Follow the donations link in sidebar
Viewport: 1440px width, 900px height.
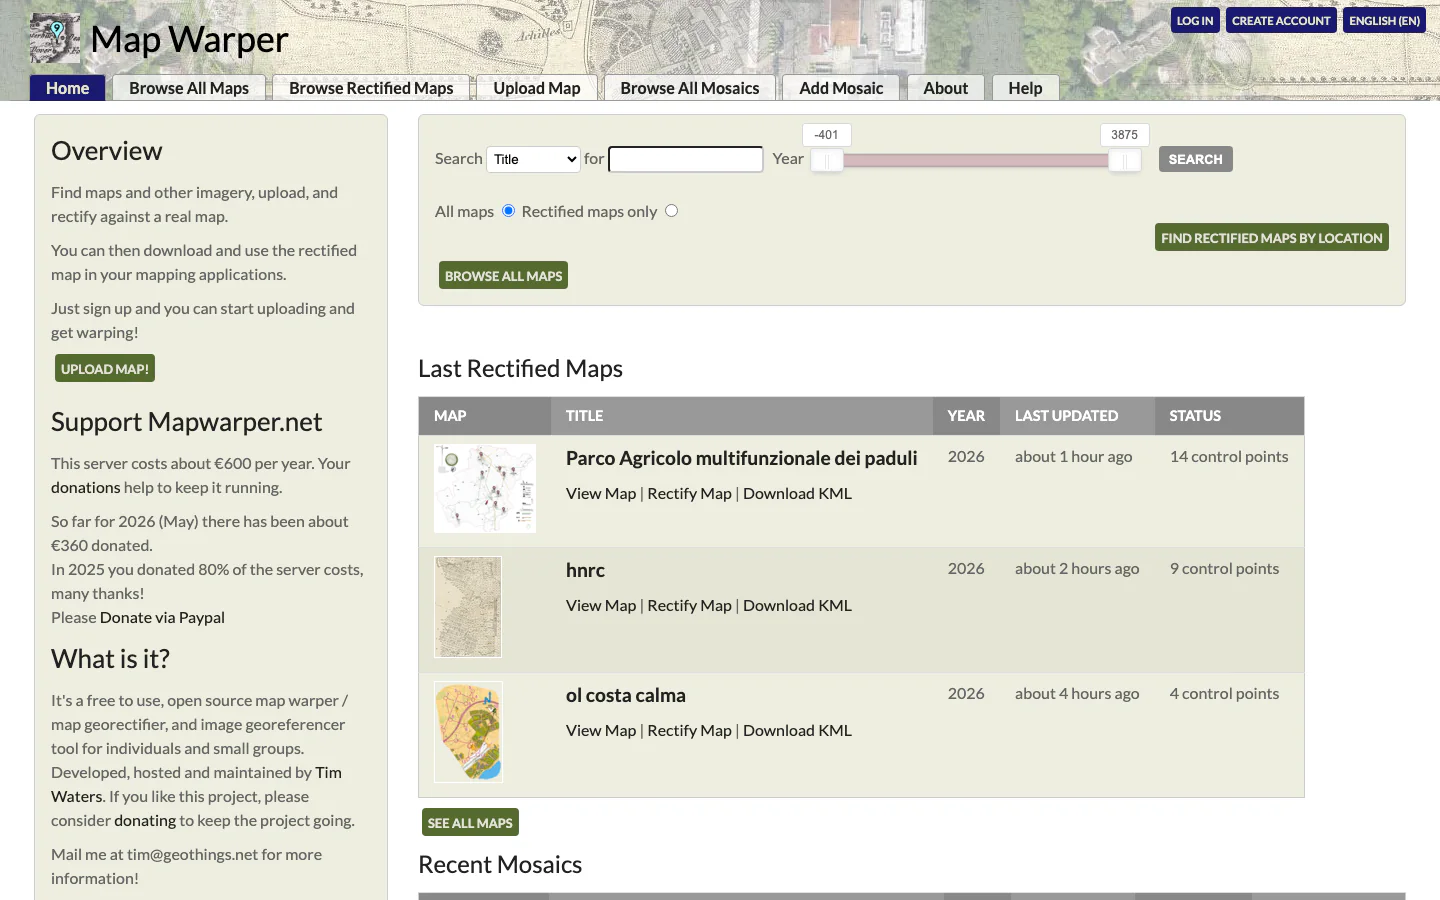point(86,487)
